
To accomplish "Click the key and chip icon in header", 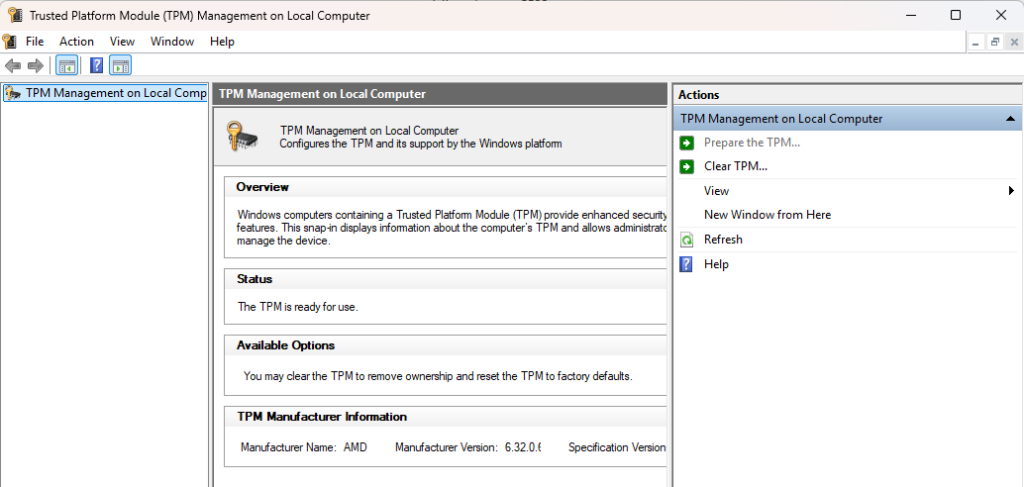I will 242,135.
